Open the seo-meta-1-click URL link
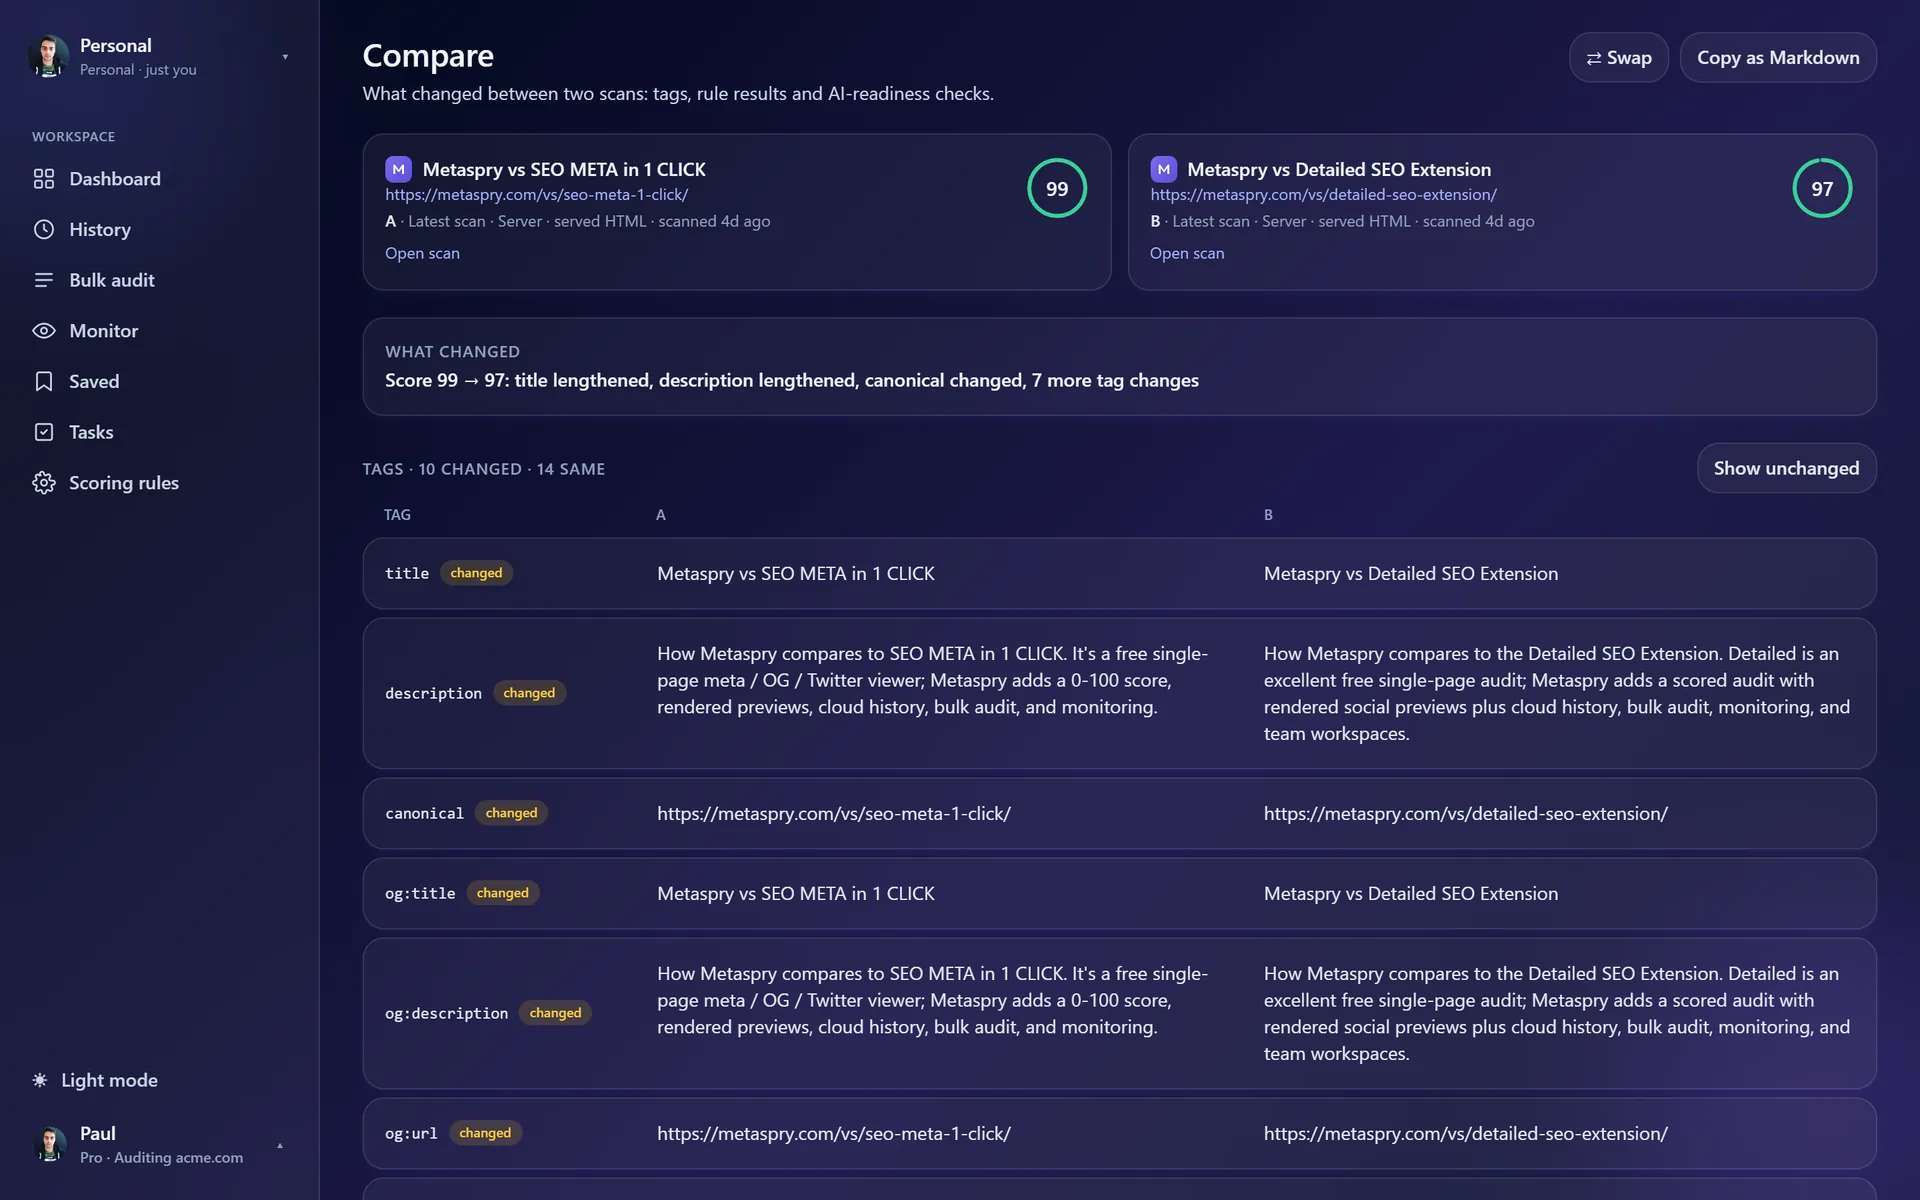Viewport: 1920px width, 1200px height. (x=536, y=195)
